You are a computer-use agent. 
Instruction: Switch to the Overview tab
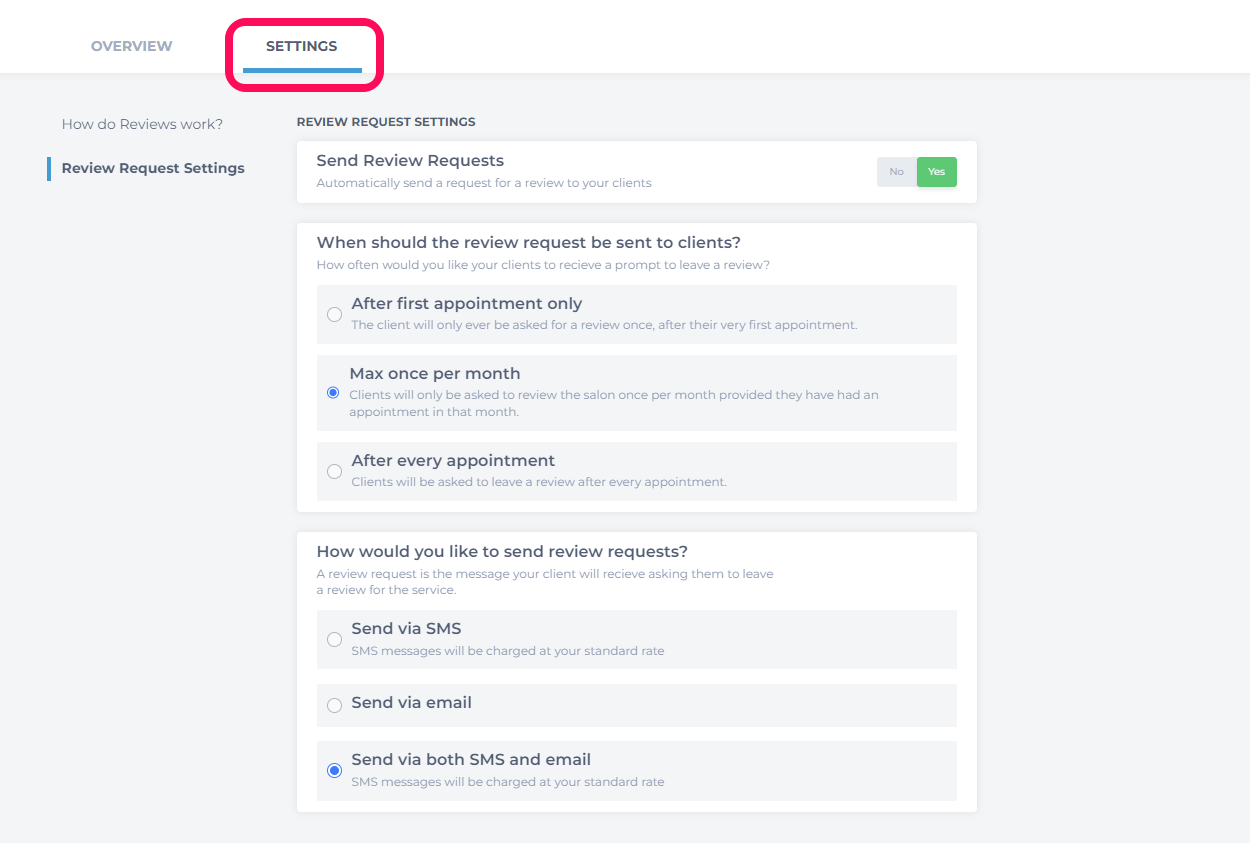tap(131, 46)
